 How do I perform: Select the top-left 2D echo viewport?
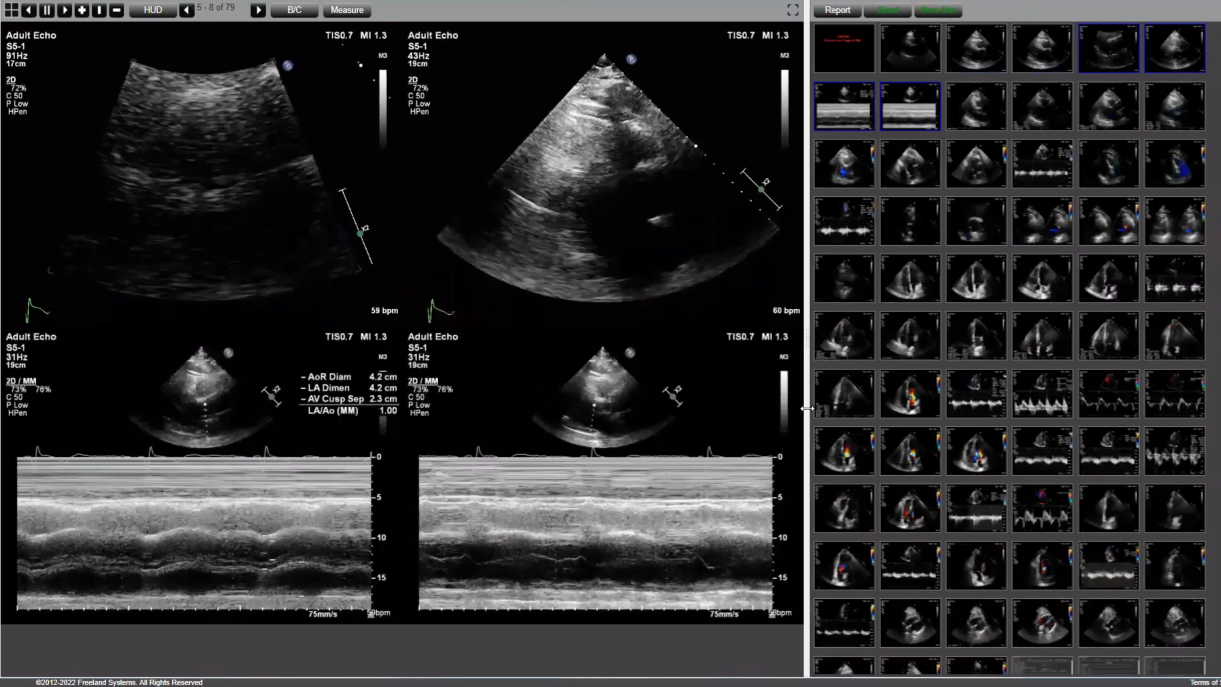point(200,170)
